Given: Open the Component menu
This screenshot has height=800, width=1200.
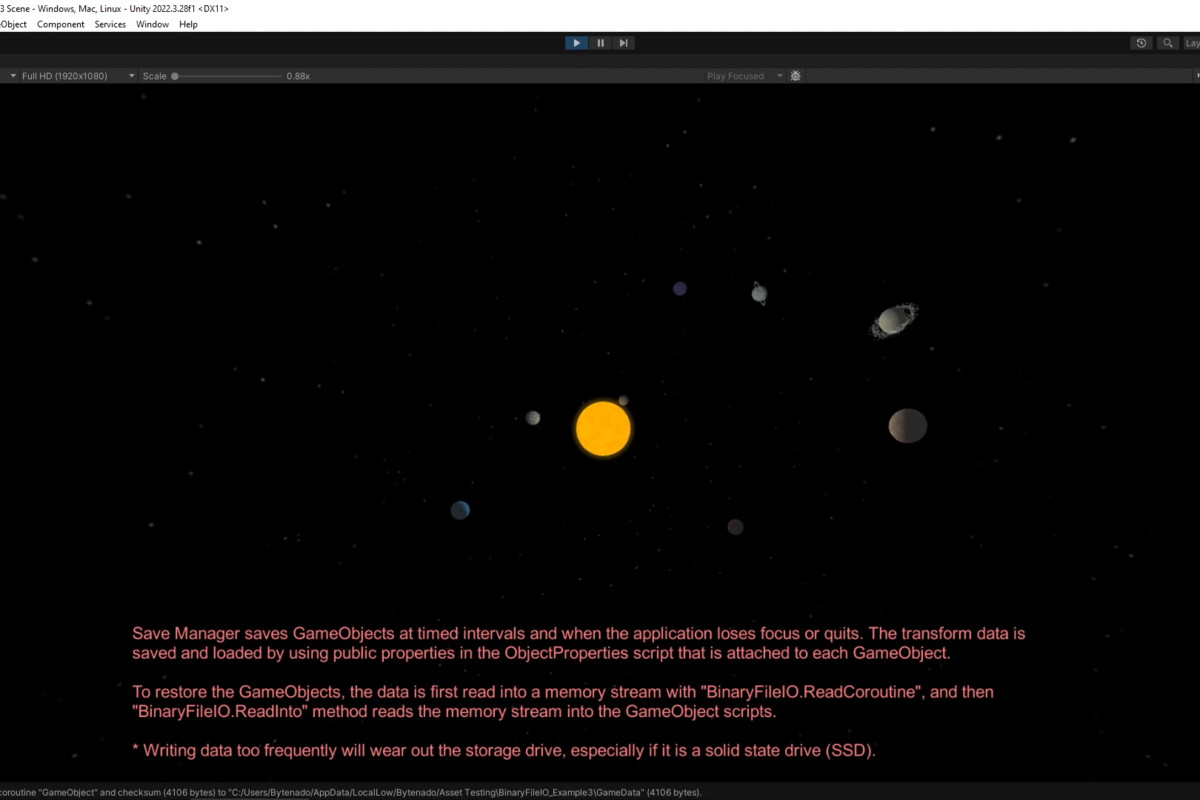Looking at the screenshot, I should coord(61,24).
